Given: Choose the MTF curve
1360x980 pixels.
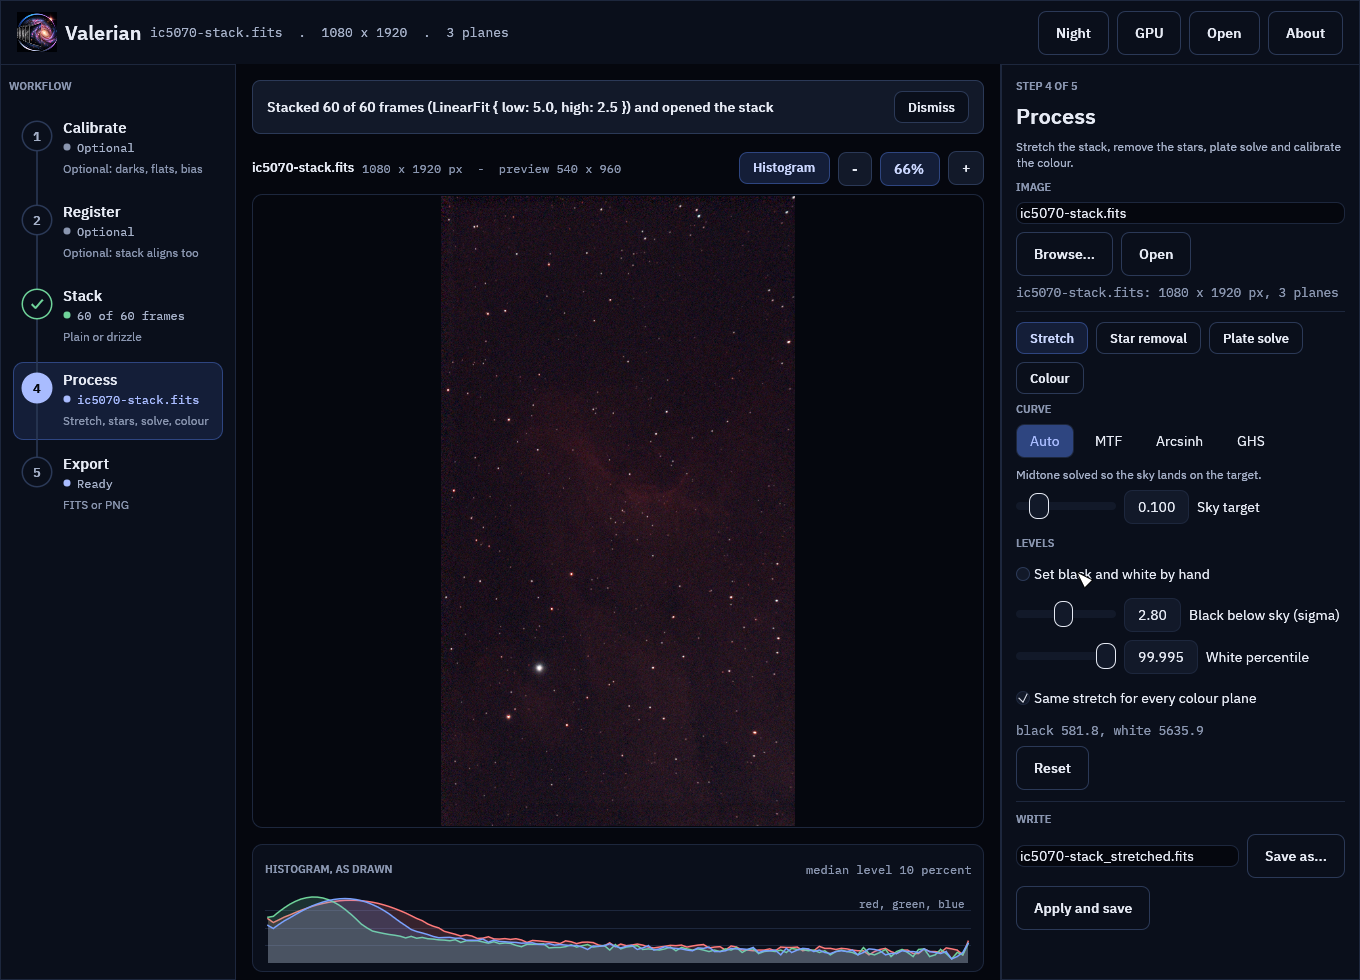Looking at the screenshot, I should coord(1108,441).
